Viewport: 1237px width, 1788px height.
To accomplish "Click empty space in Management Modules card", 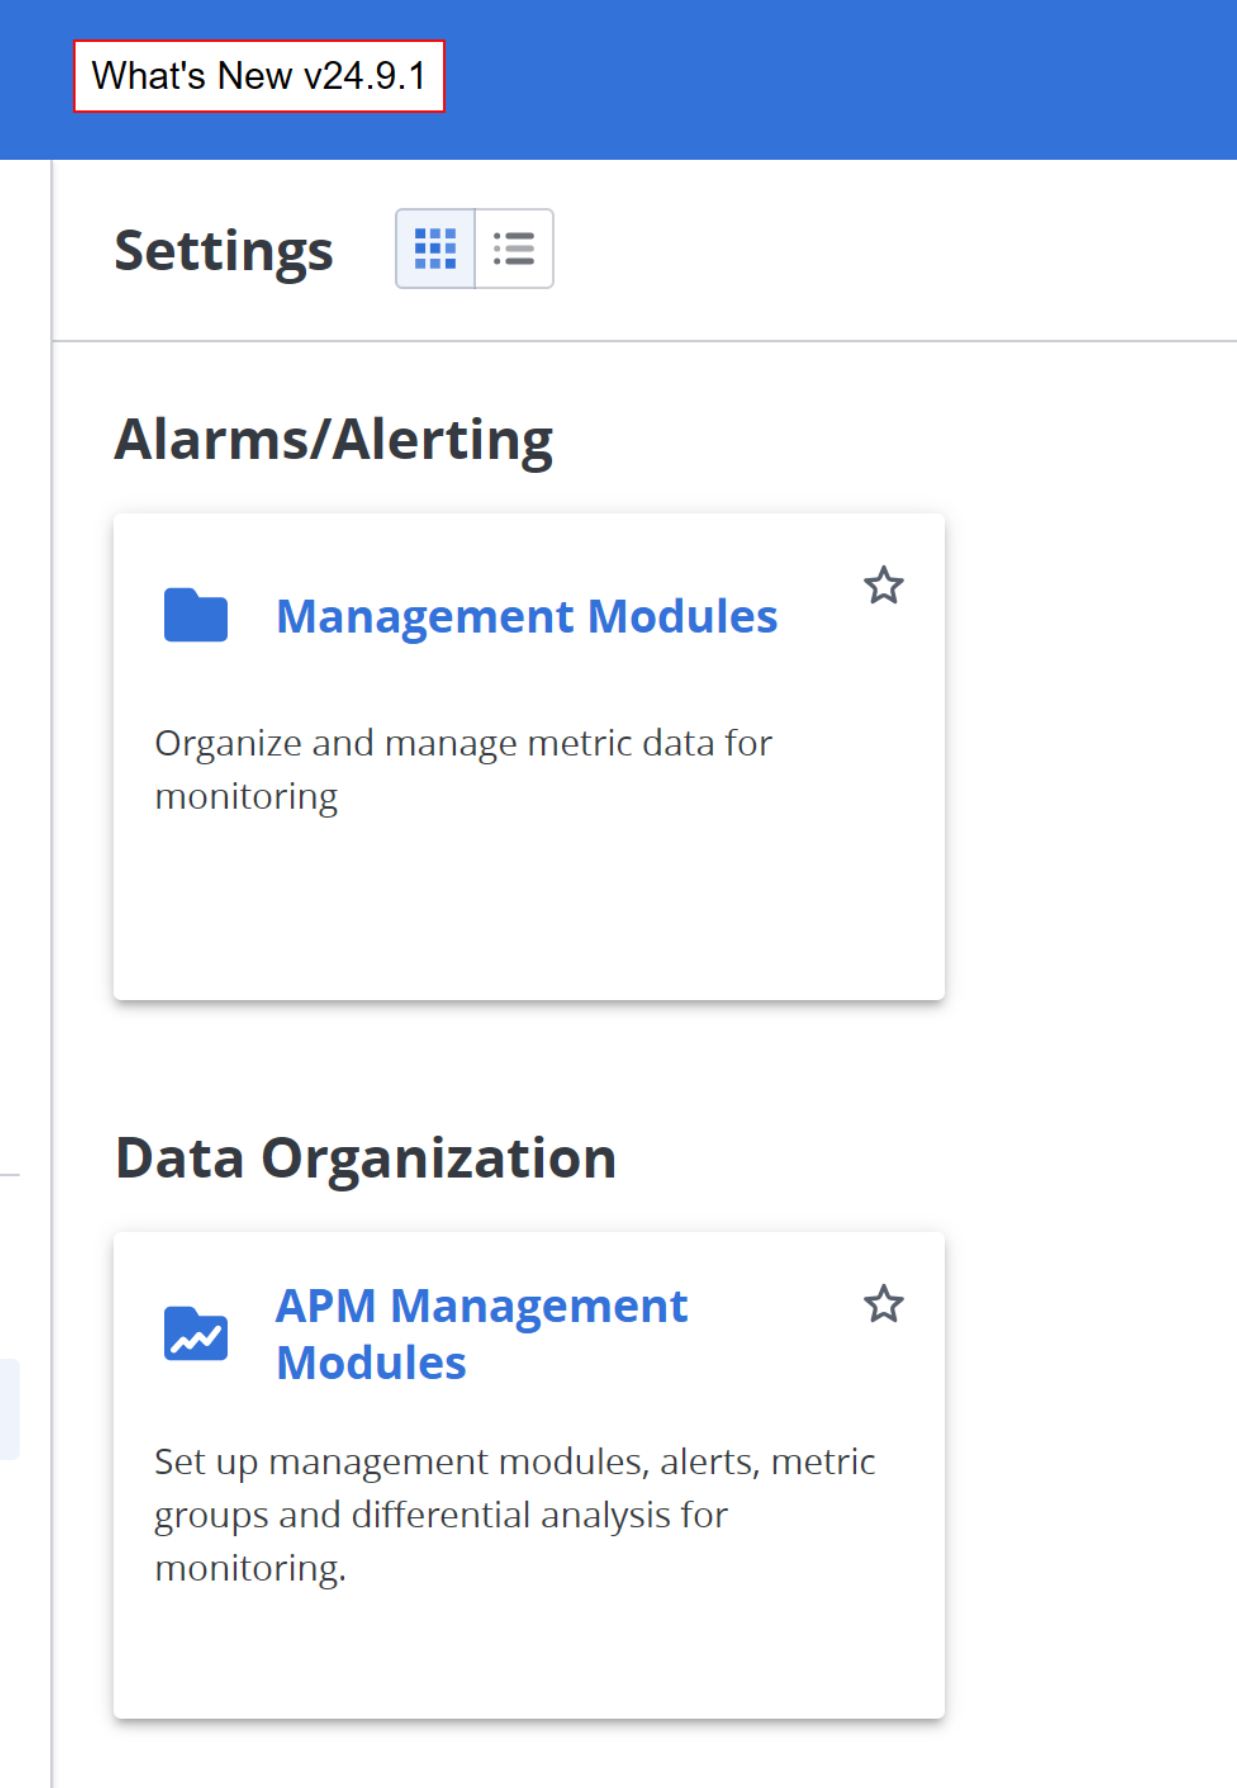I will (528, 910).
